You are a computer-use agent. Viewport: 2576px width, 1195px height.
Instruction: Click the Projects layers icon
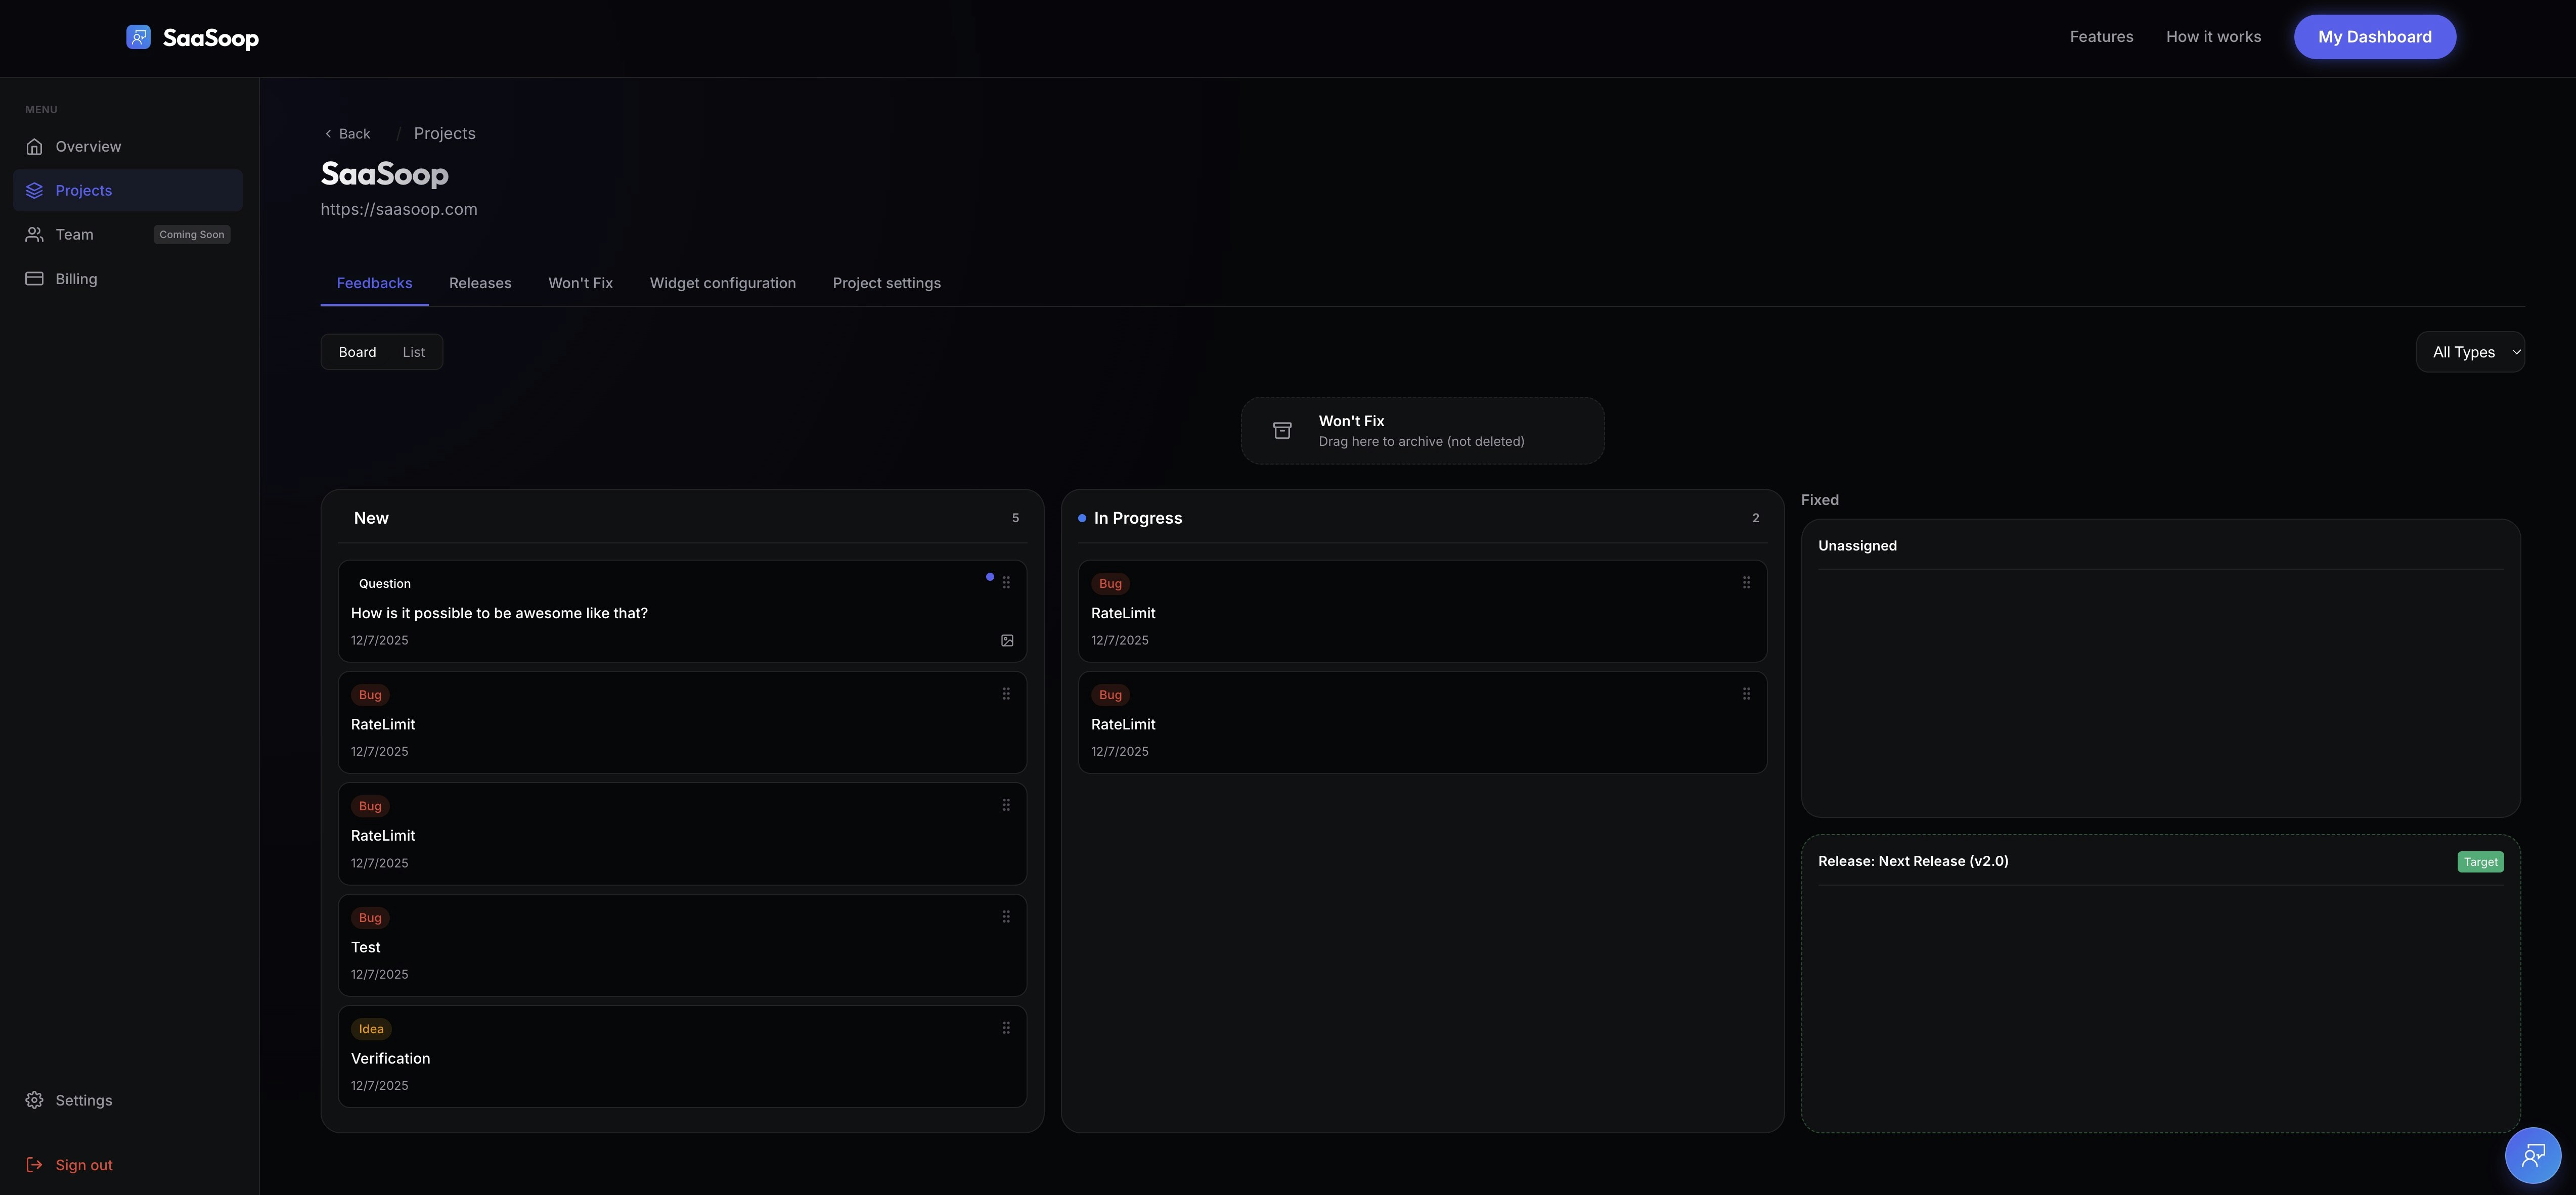click(34, 190)
